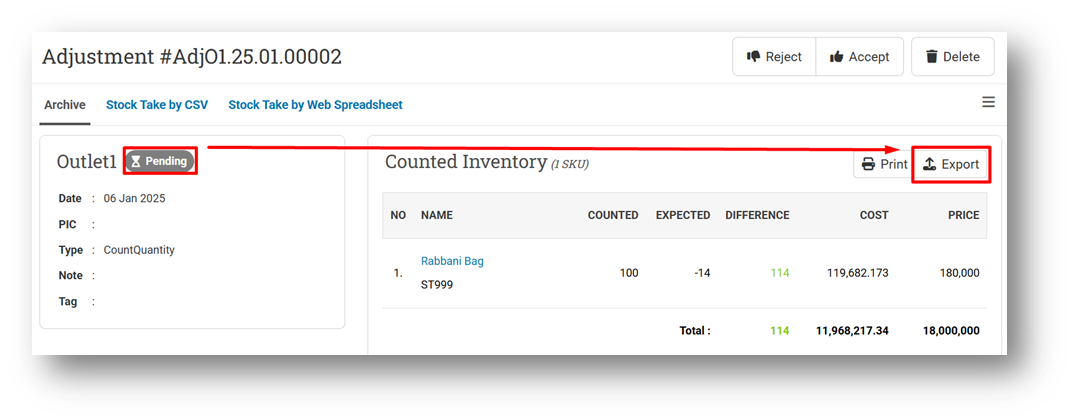Screen dimensions: 1072x420
Task: Click the COST column header
Action: [874, 215]
